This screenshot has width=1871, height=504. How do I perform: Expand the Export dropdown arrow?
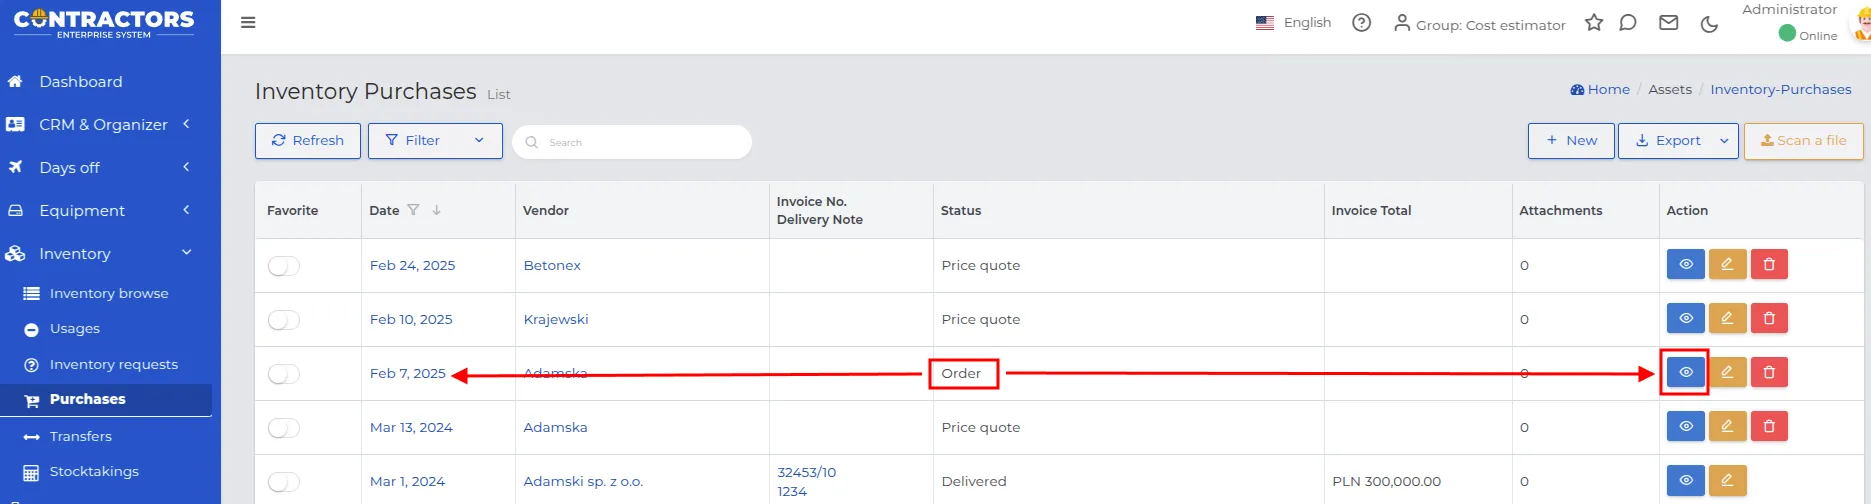click(x=1724, y=141)
